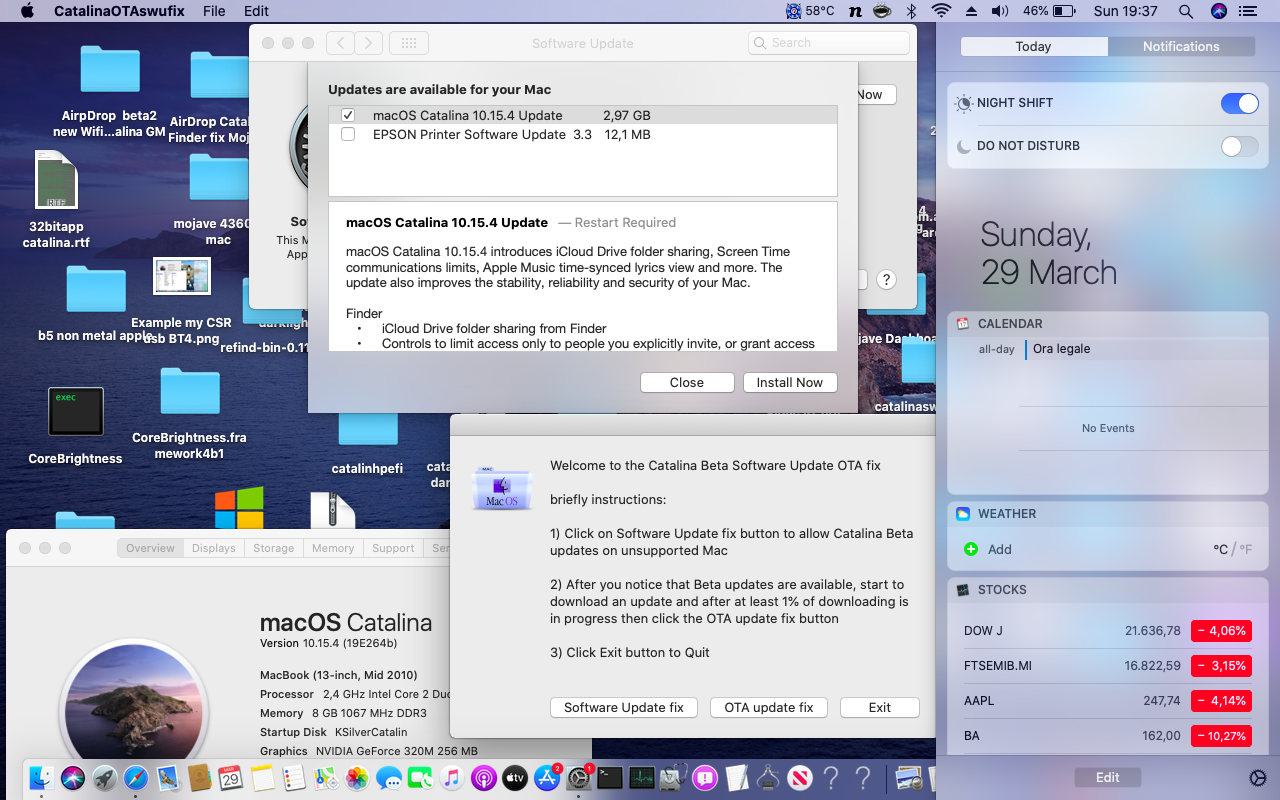Open Notes icon in the Dock
This screenshot has width=1280, height=800.
262,777
